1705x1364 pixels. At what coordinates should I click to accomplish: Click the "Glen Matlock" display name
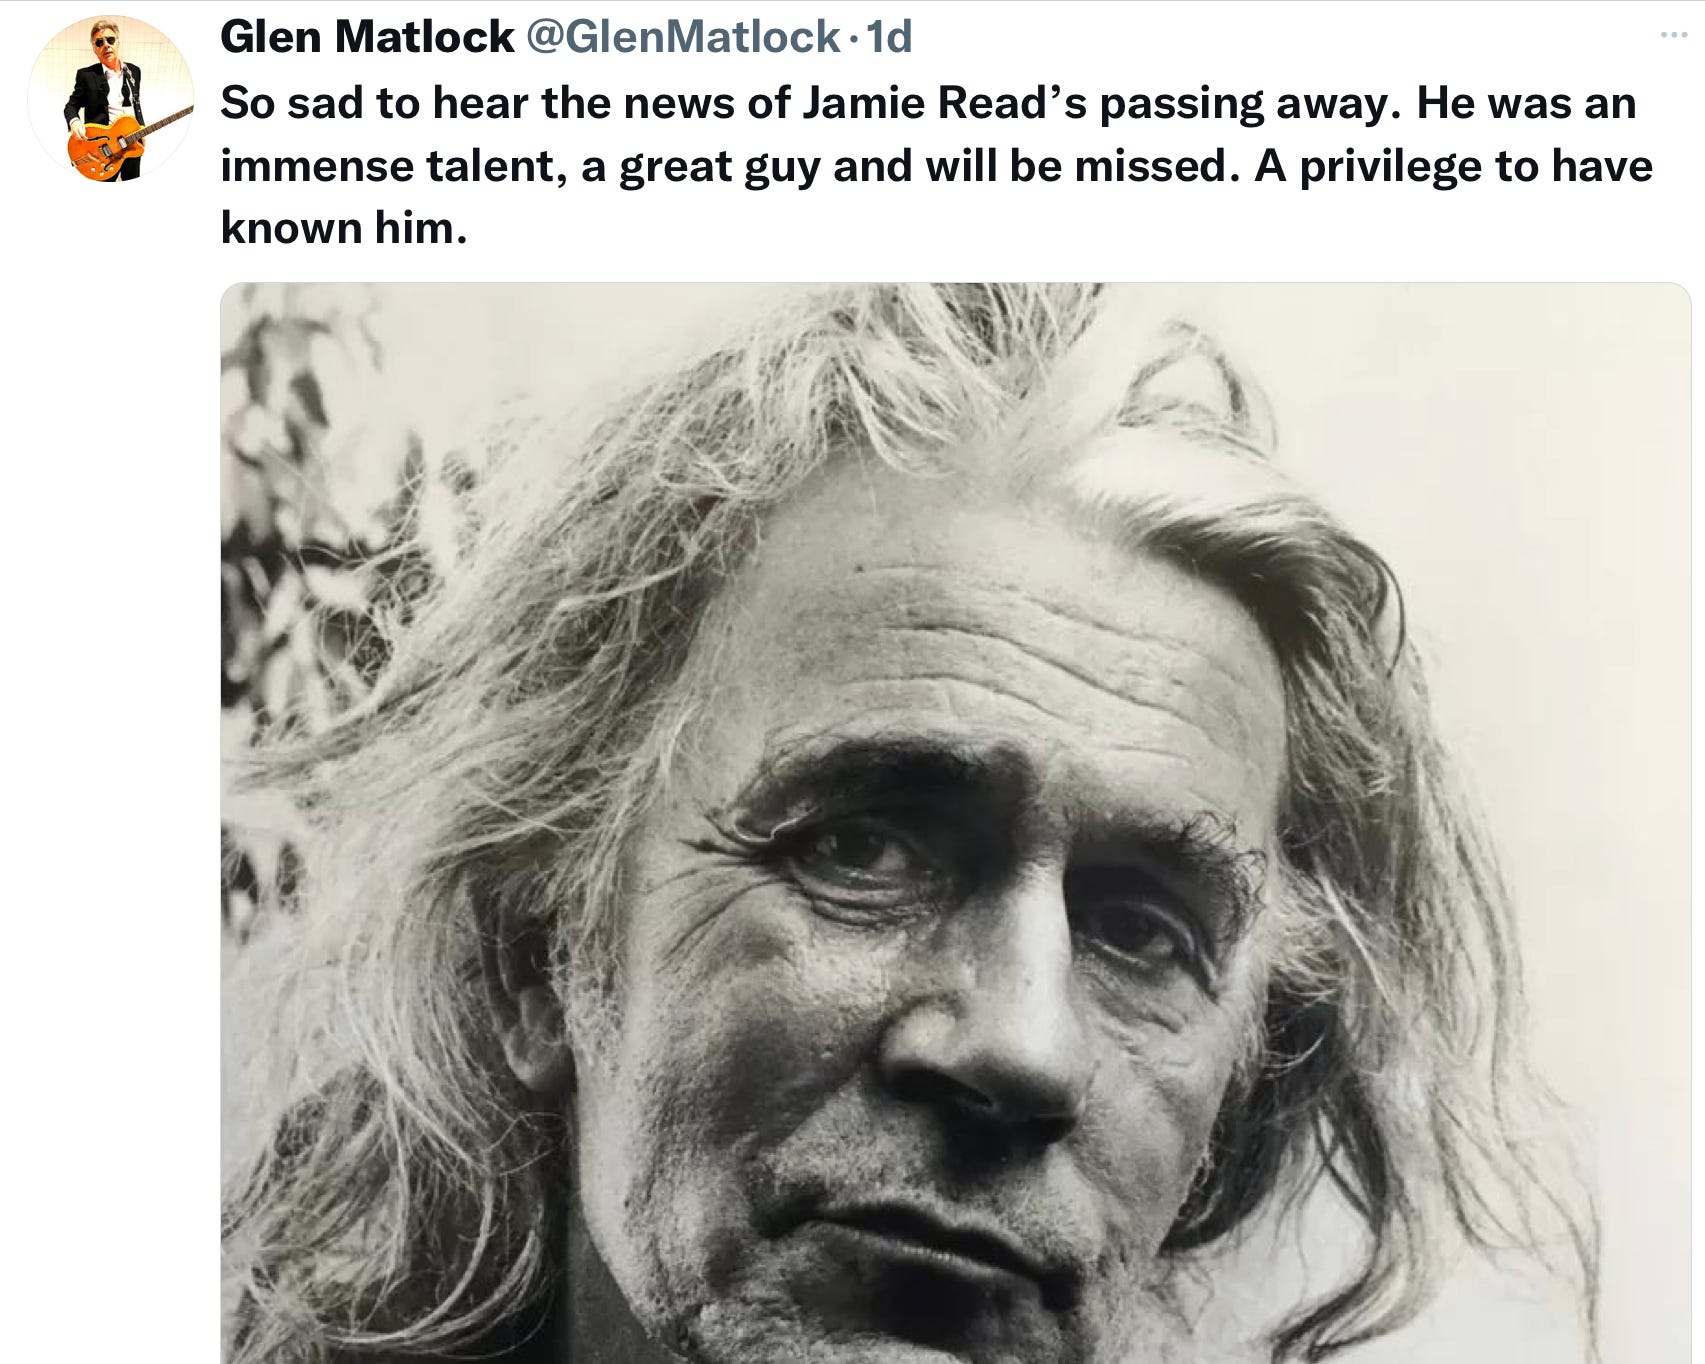pyautogui.click(x=367, y=37)
